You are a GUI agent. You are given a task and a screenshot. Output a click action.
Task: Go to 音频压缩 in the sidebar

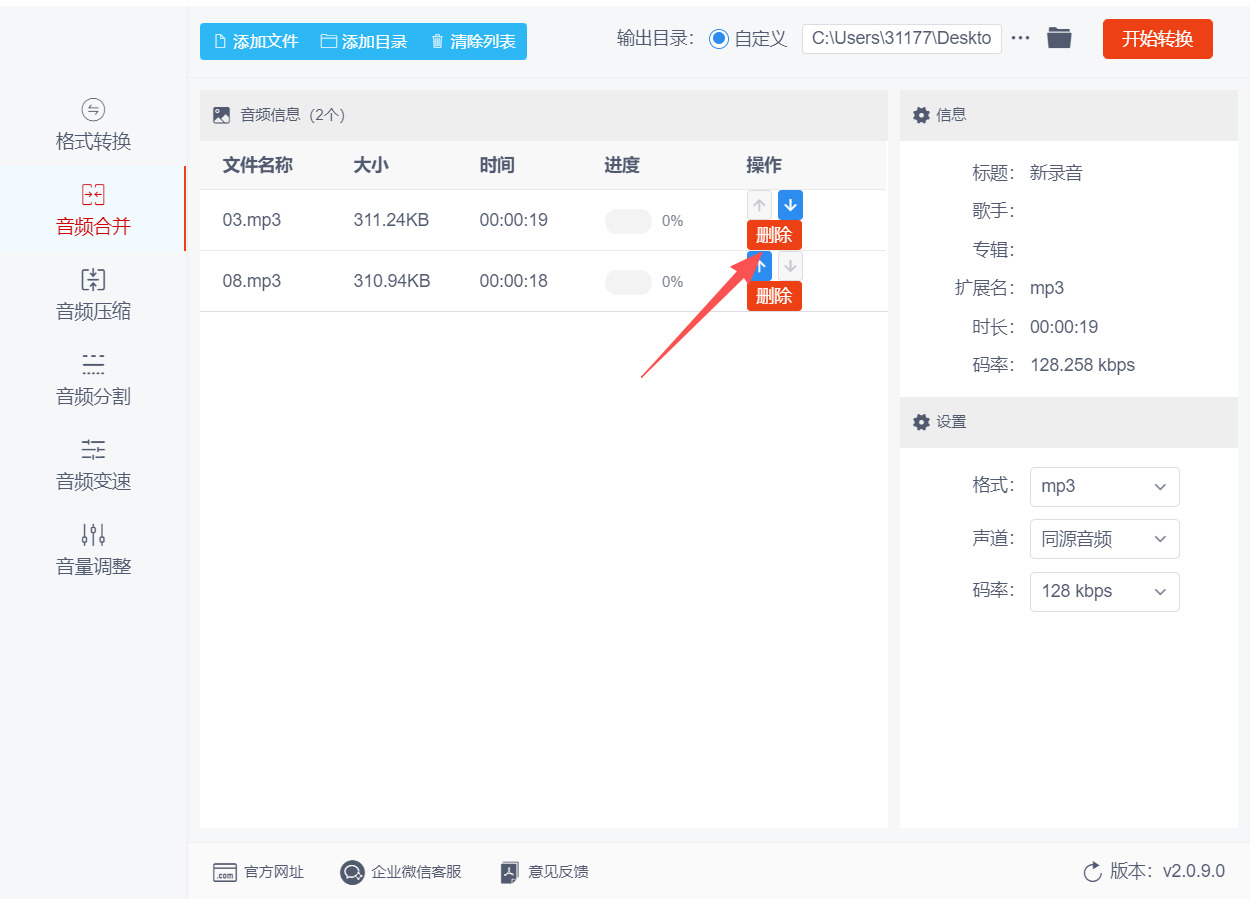(93, 295)
